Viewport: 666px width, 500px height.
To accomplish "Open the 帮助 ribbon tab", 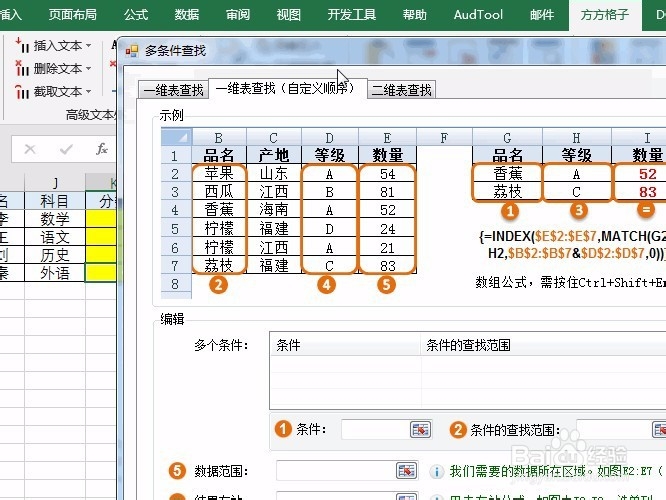I will click(x=415, y=15).
